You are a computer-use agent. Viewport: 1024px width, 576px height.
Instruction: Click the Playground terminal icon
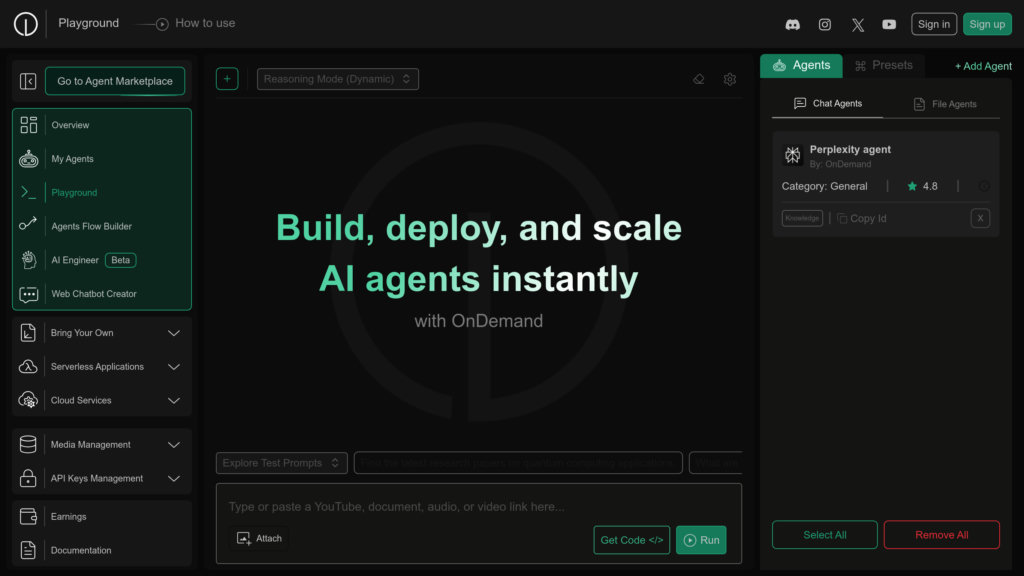coord(29,193)
